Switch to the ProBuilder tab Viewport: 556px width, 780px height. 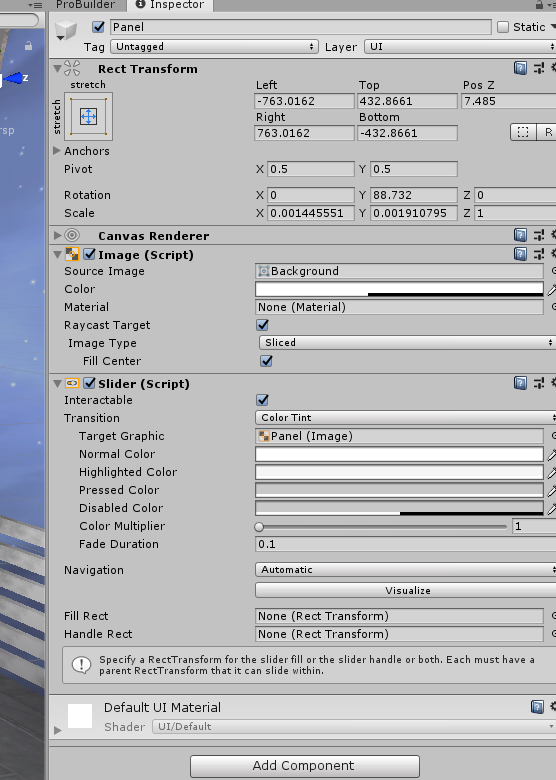coord(85,5)
